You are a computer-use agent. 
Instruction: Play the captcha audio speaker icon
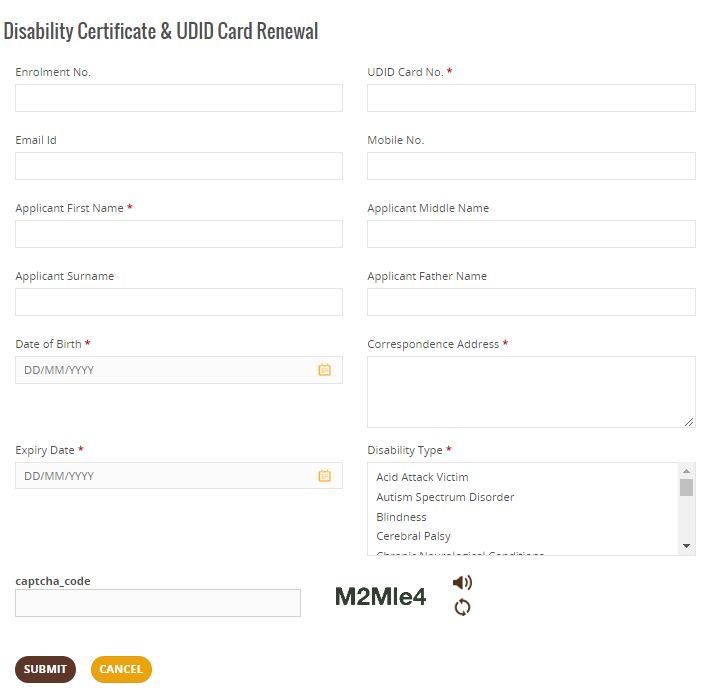click(x=462, y=582)
